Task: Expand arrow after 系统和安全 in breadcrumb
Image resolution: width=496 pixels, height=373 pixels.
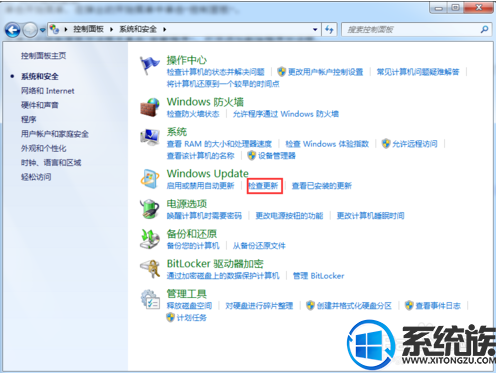Action: 165,30
